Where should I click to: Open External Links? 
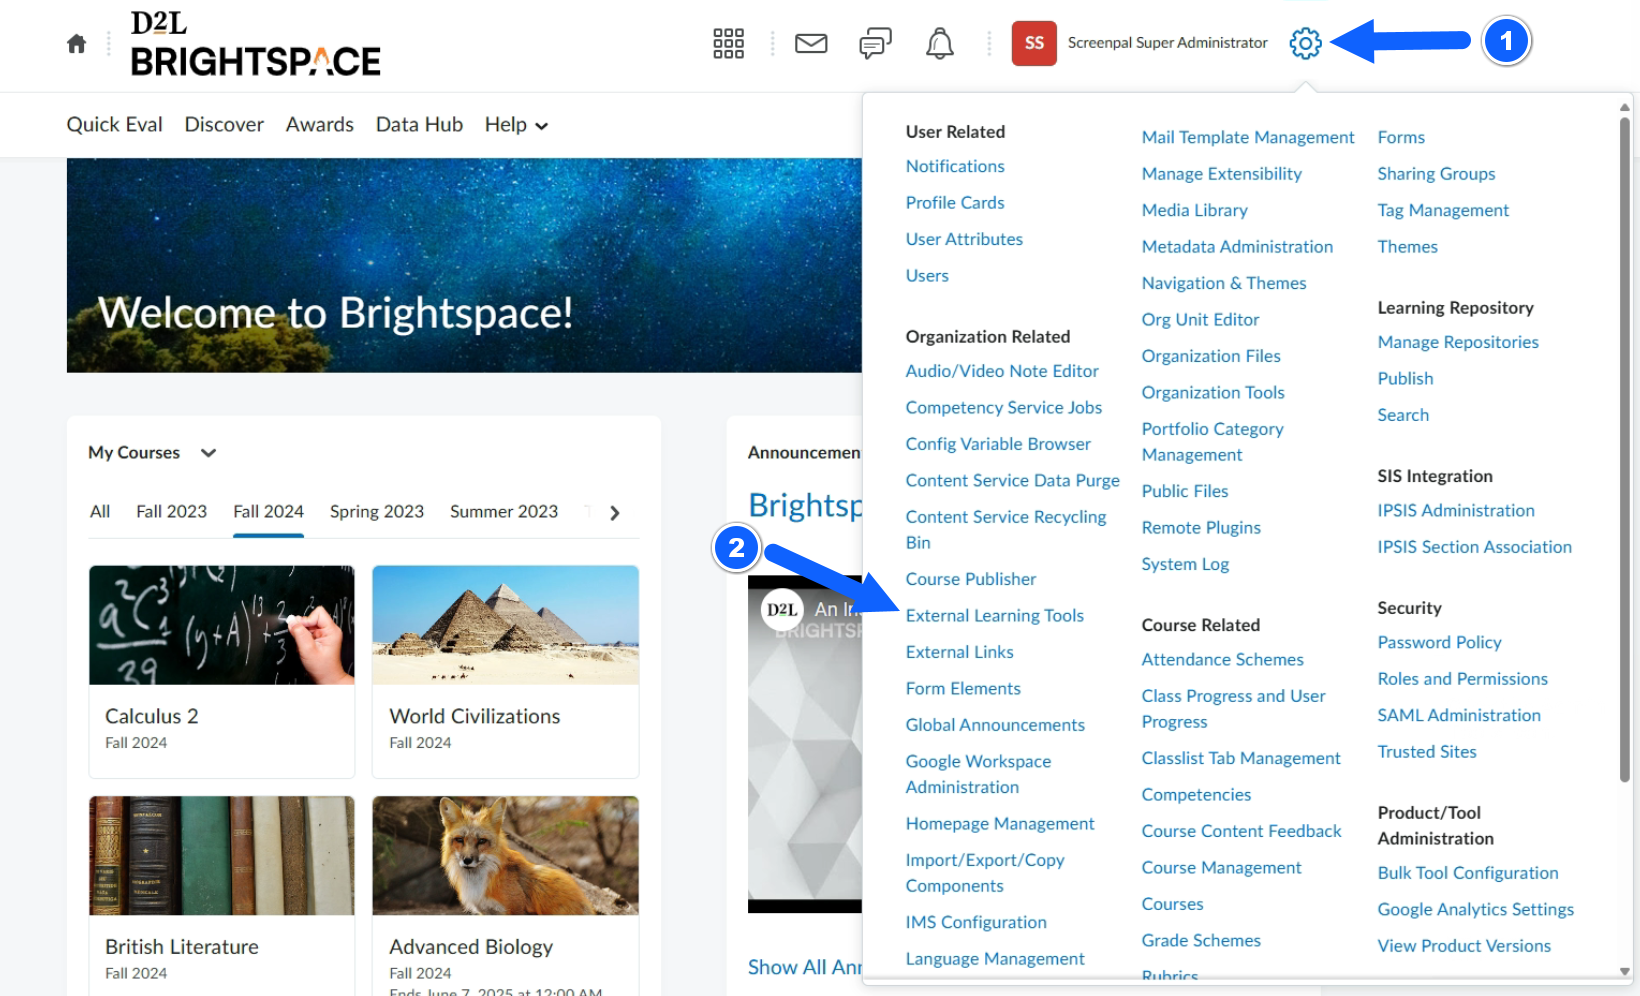coord(959,652)
